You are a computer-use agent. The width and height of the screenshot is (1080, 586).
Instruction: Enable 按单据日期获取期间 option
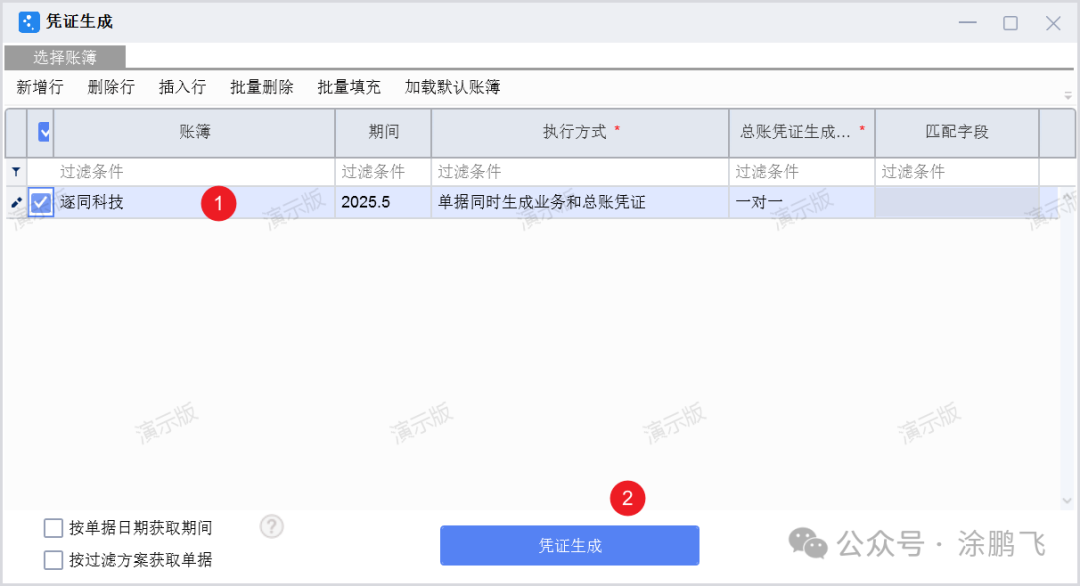(54, 528)
